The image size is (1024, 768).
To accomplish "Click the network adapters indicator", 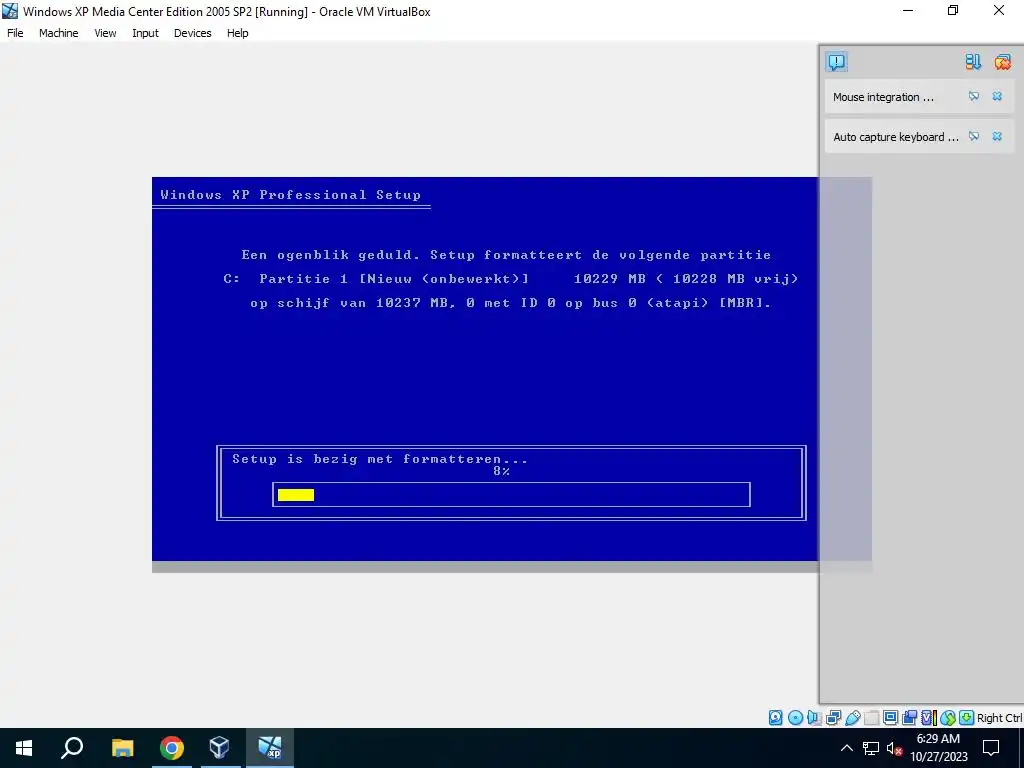I will pyautogui.click(x=833, y=718).
